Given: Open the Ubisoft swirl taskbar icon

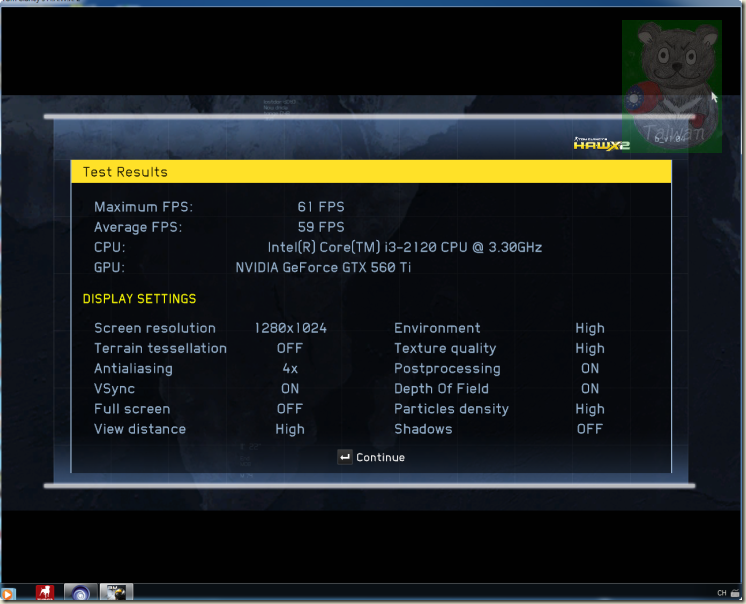Looking at the screenshot, I should pos(80,593).
